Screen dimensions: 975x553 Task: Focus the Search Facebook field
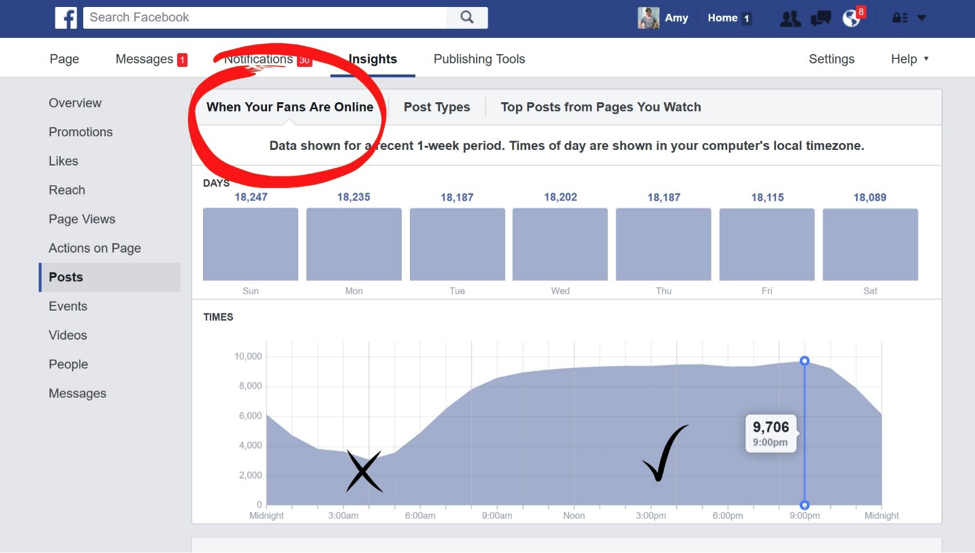pyautogui.click(x=265, y=17)
